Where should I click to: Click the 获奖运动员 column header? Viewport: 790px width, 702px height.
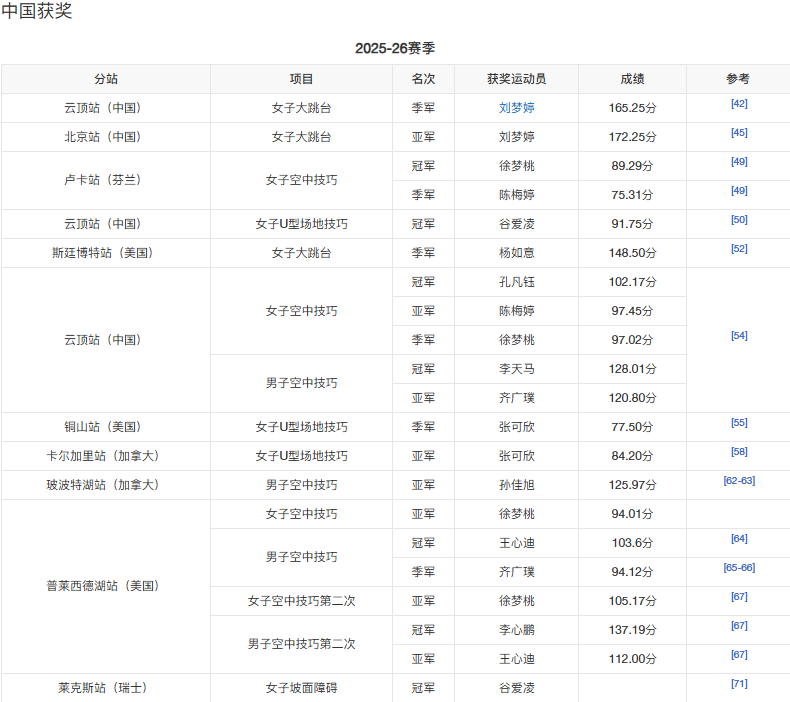(516, 79)
